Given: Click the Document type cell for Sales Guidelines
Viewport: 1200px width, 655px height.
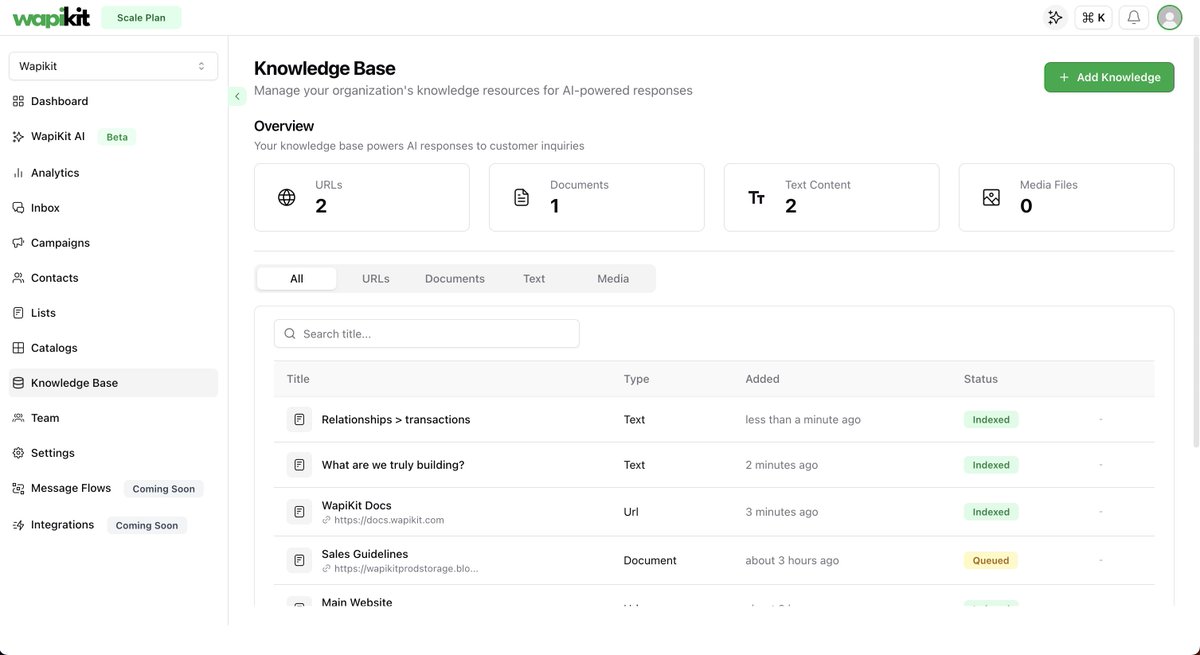Looking at the screenshot, I should pyautogui.click(x=650, y=561).
